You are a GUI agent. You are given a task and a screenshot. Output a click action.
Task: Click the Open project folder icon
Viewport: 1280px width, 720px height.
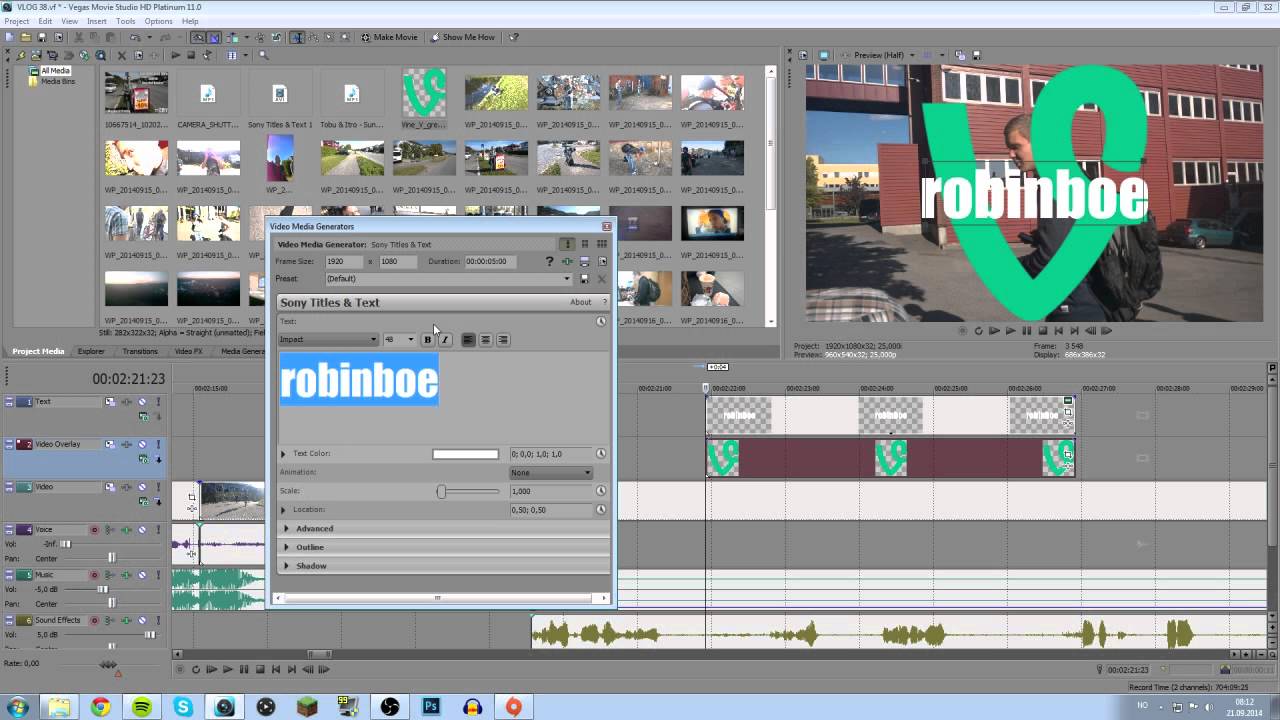(x=26, y=37)
